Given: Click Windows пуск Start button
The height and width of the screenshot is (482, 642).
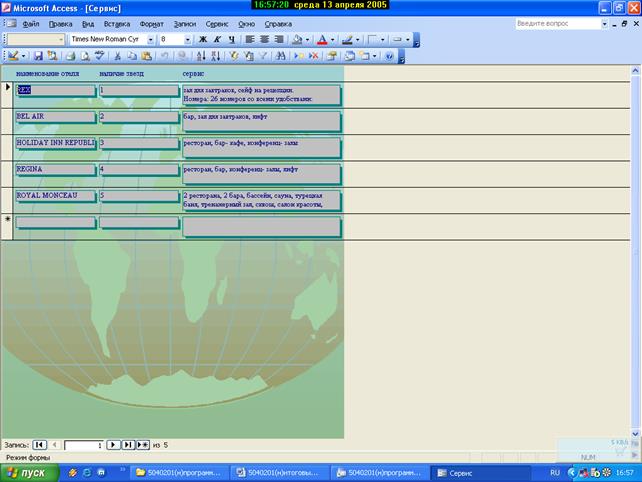Looking at the screenshot, I should click(29, 473).
